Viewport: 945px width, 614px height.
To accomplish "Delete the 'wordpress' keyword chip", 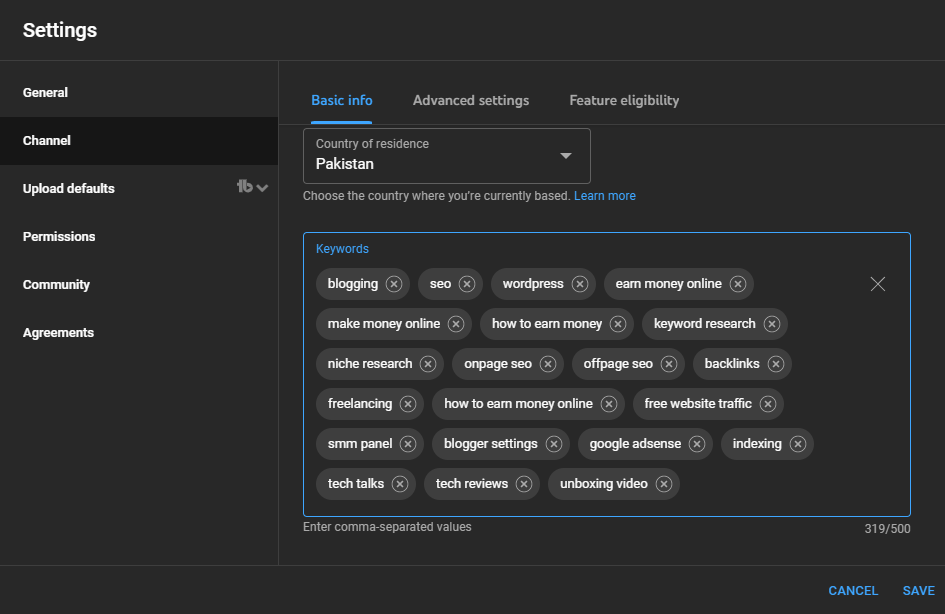I will pyautogui.click(x=580, y=284).
